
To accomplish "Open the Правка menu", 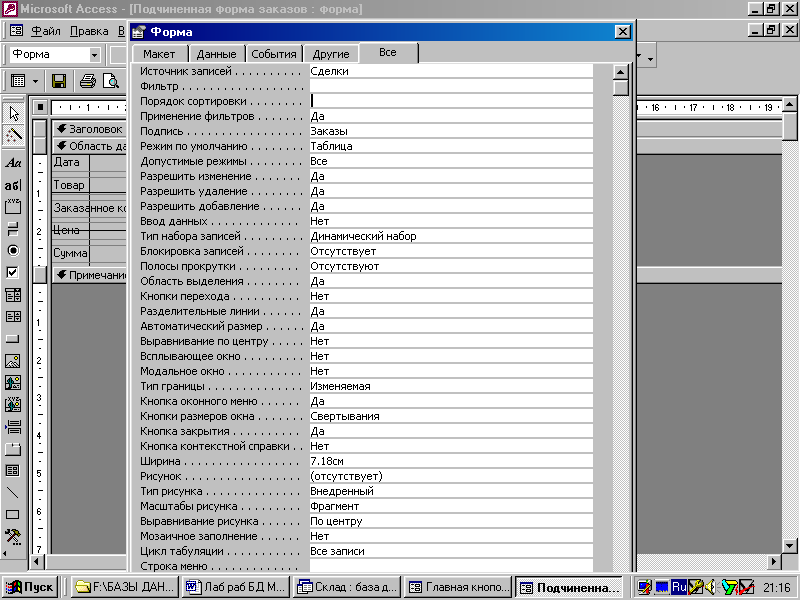I will click(89, 31).
